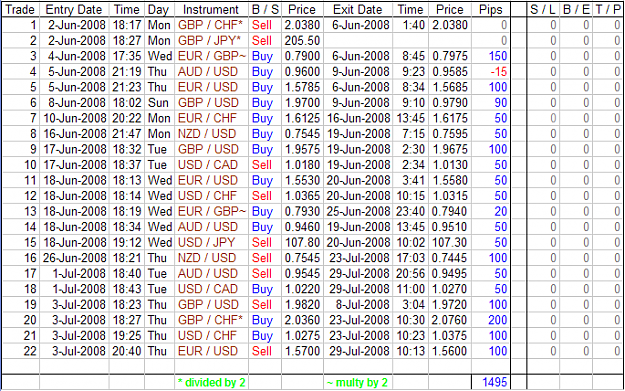Click entry date 10-Jun-2008

(75, 118)
